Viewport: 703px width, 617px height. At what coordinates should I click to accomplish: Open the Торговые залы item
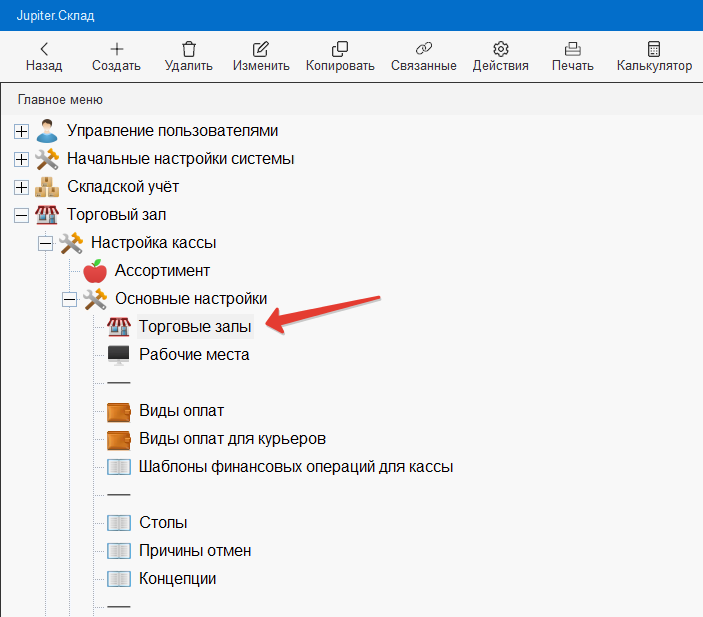click(195, 326)
